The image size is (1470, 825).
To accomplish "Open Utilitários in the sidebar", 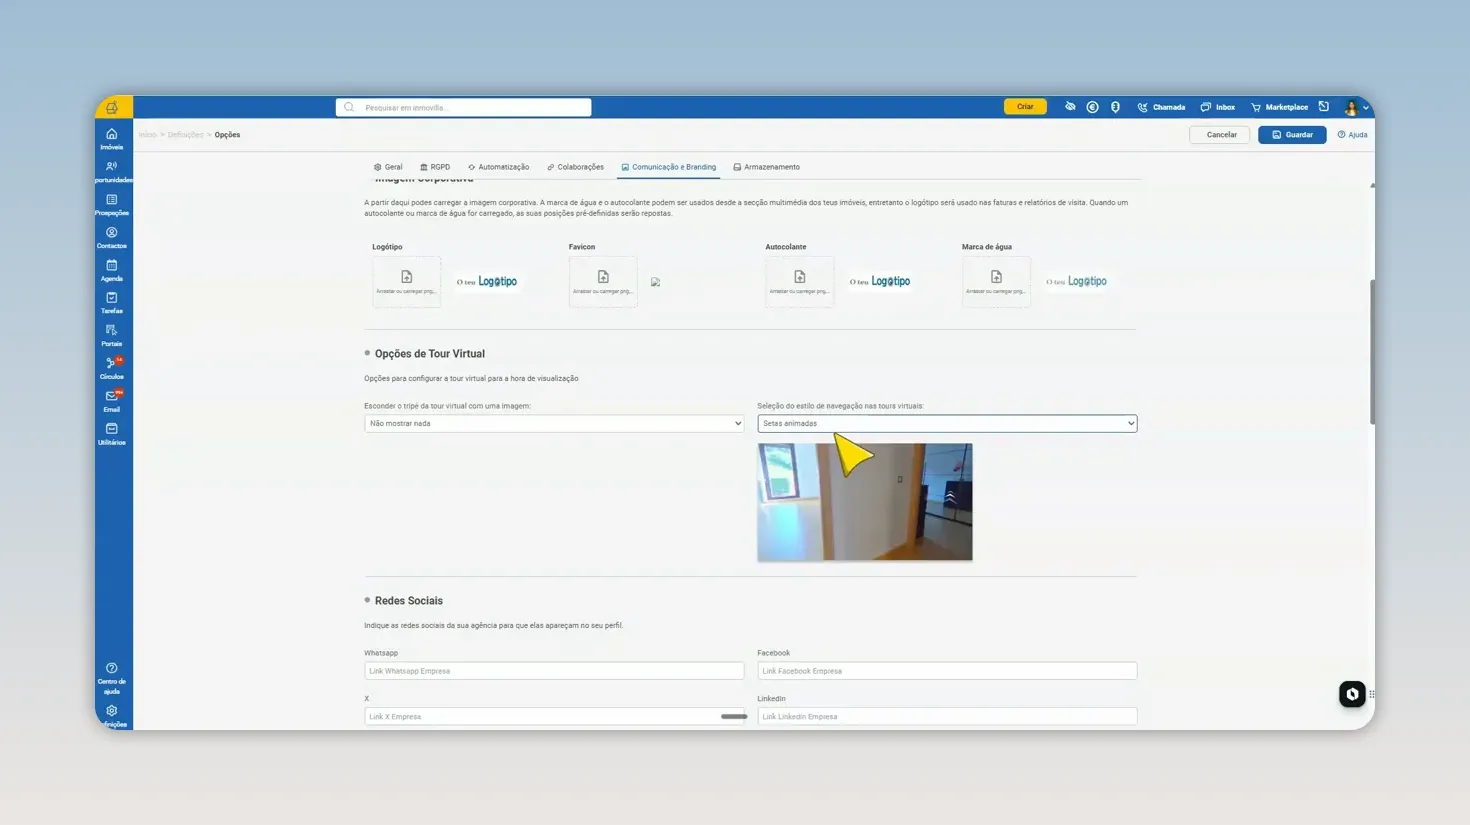I will click(x=112, y=435).
